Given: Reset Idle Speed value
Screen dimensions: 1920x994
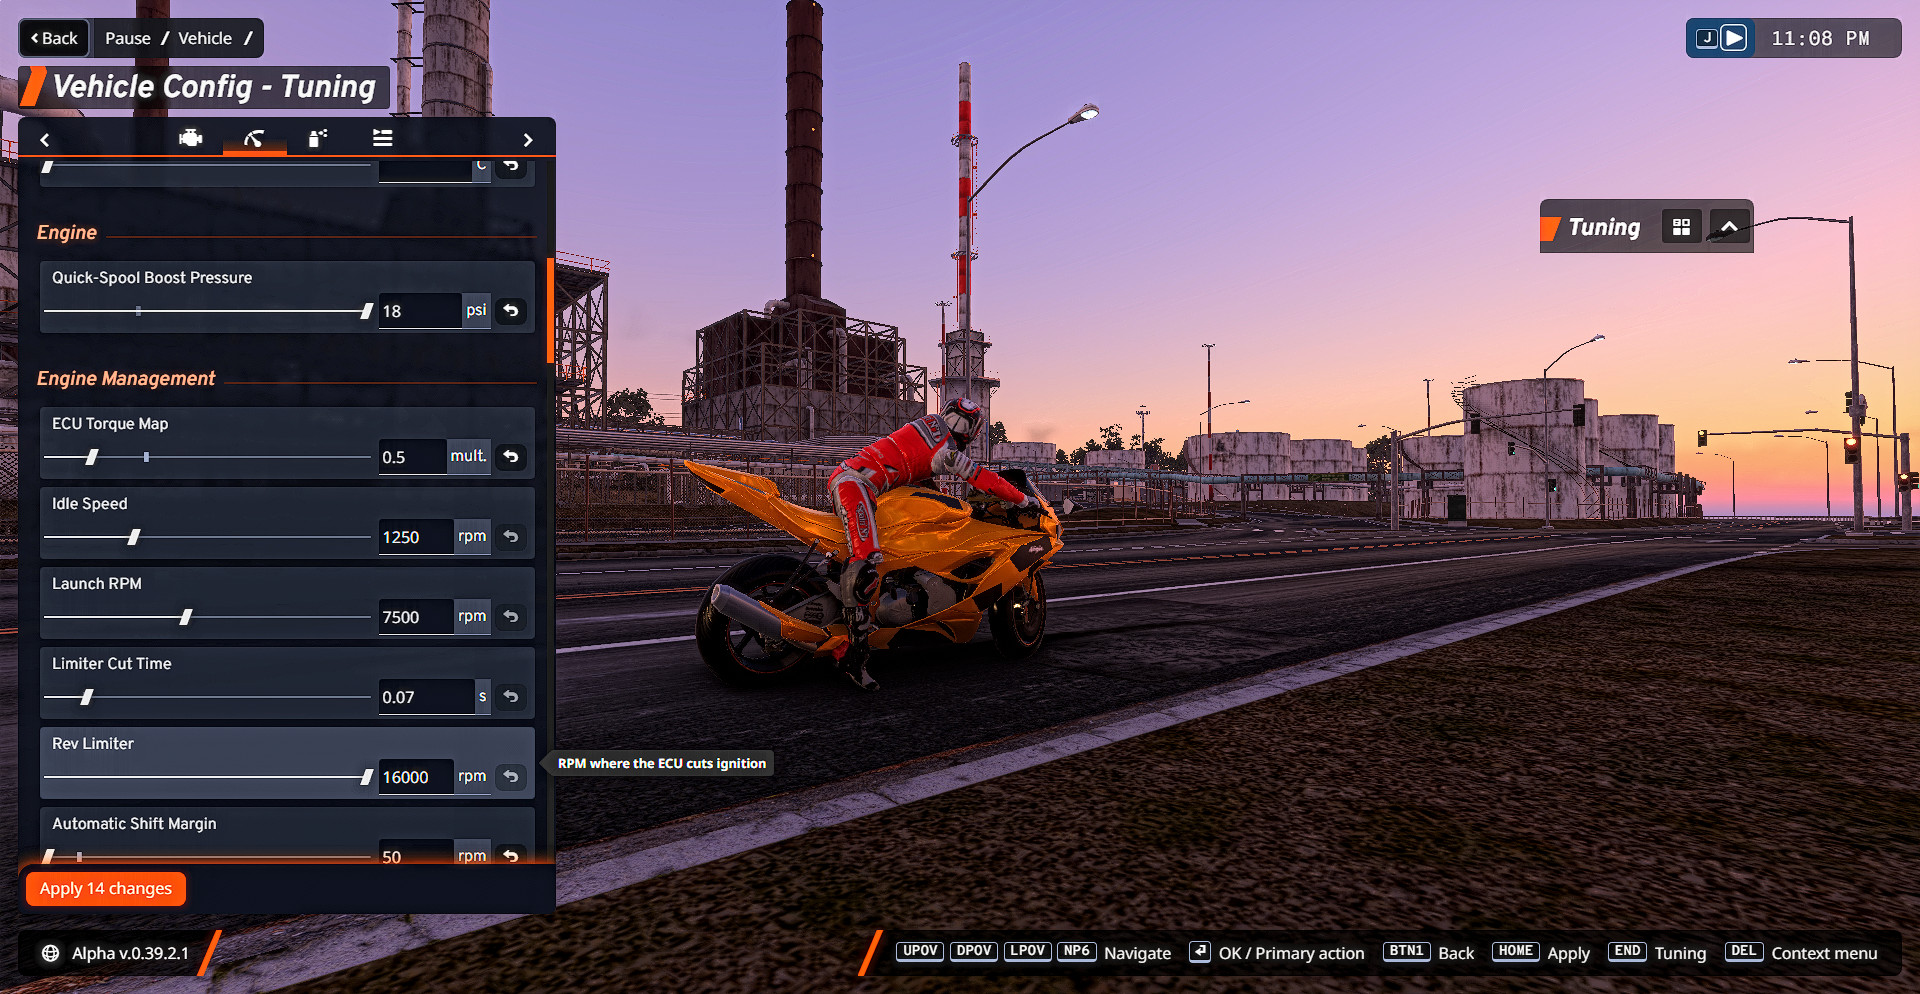Looking at the screenshot, I should [x=511, y=537].
